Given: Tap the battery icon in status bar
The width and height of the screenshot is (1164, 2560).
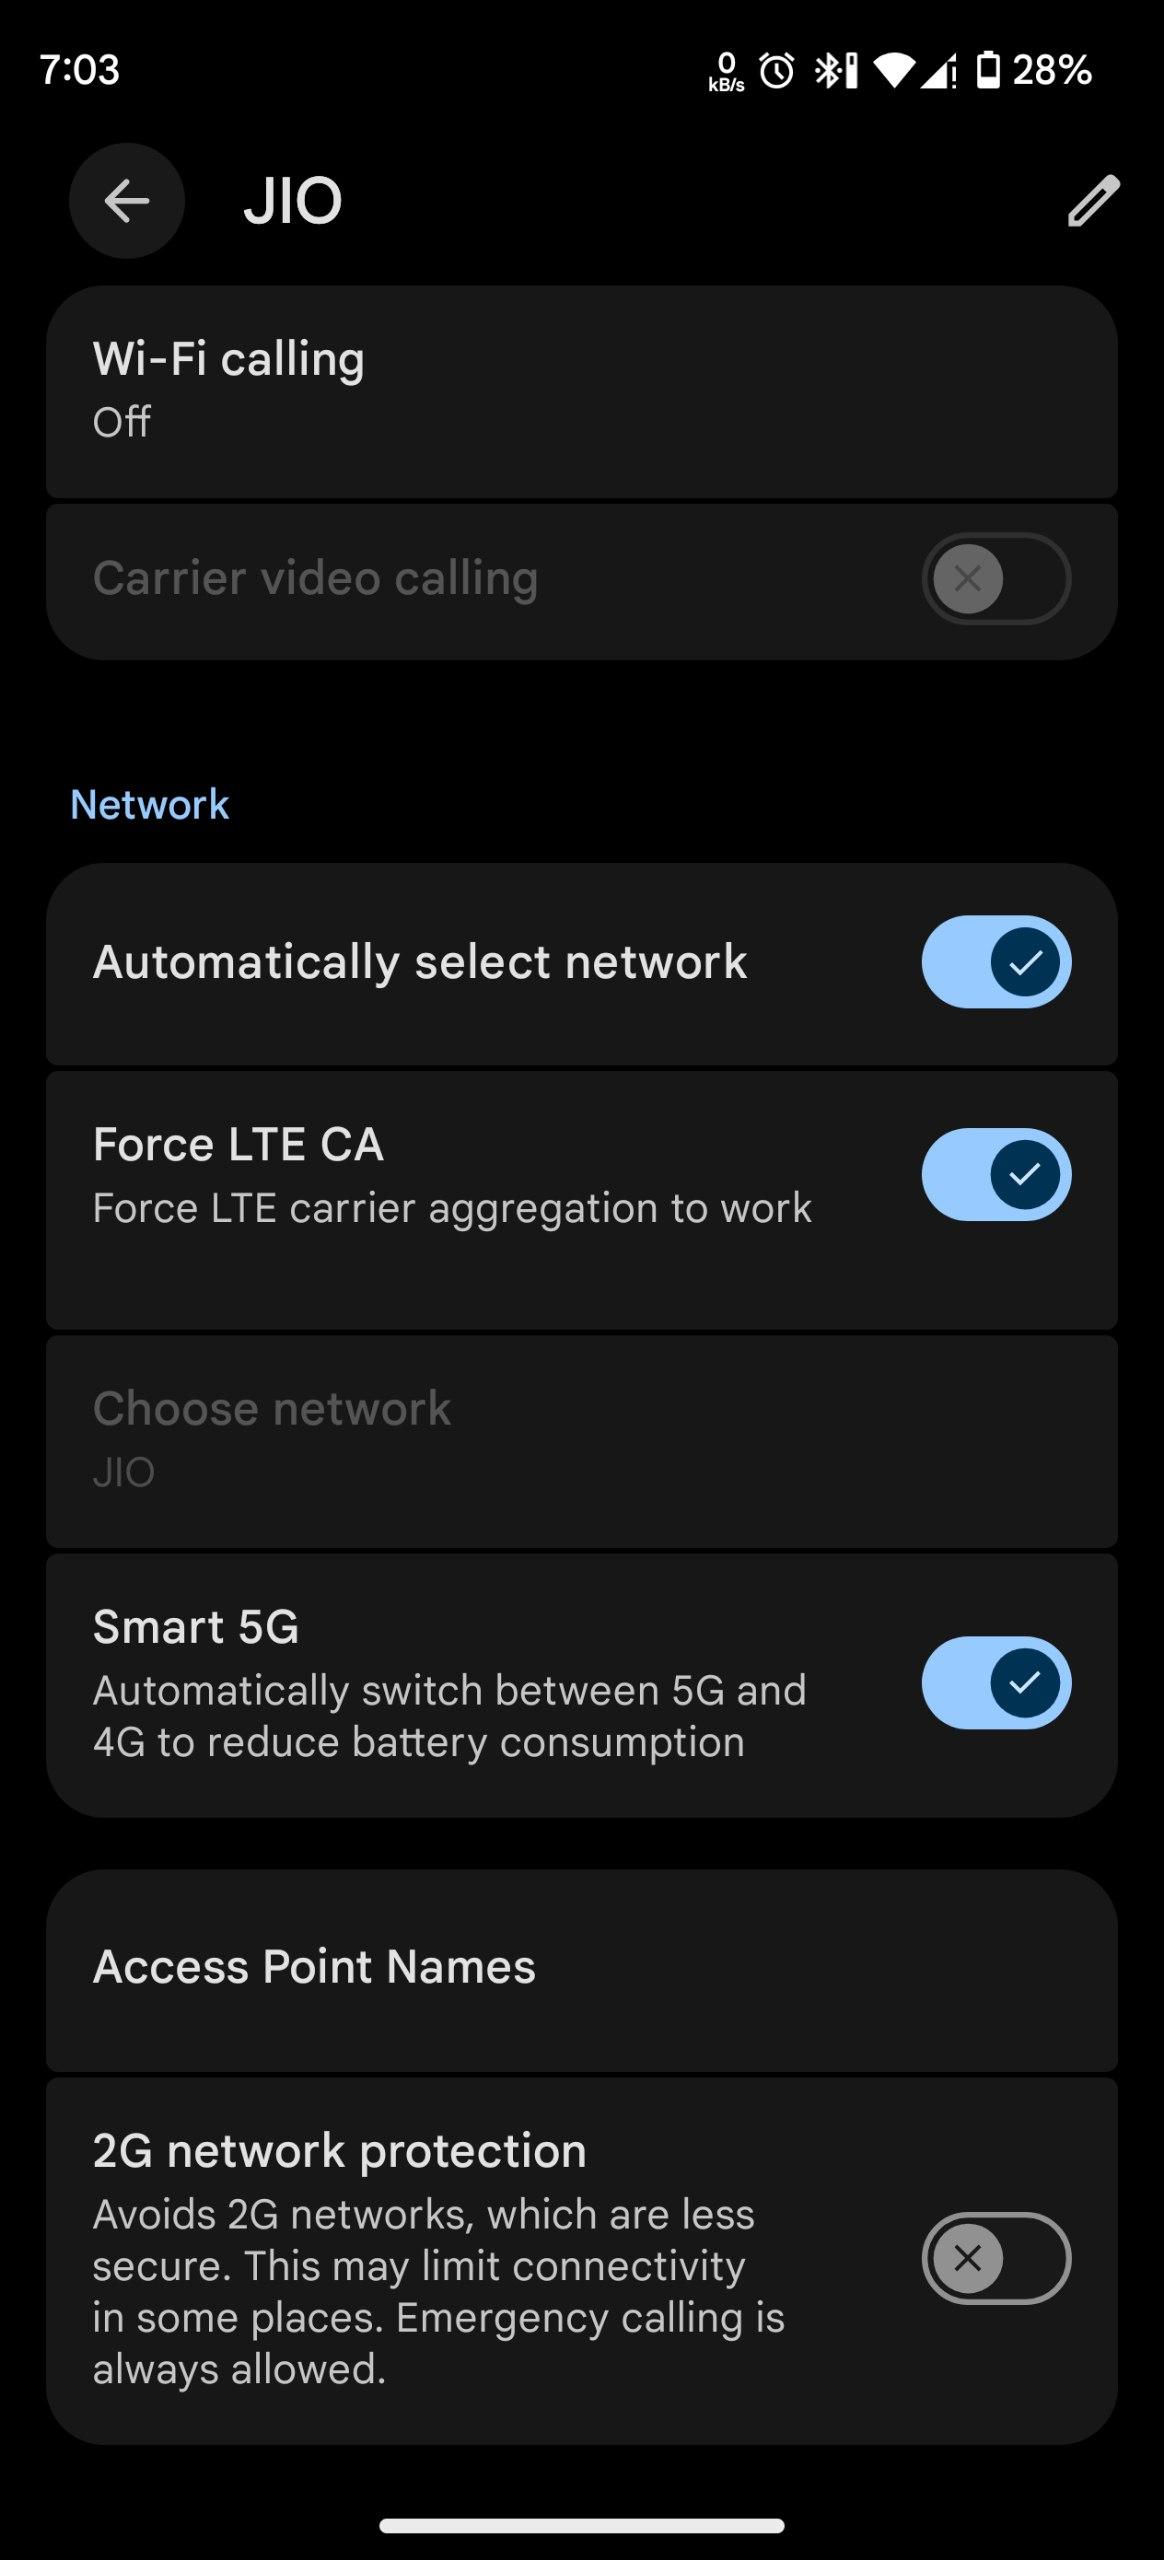Looking at the screenshot, I should coord(988,71).
